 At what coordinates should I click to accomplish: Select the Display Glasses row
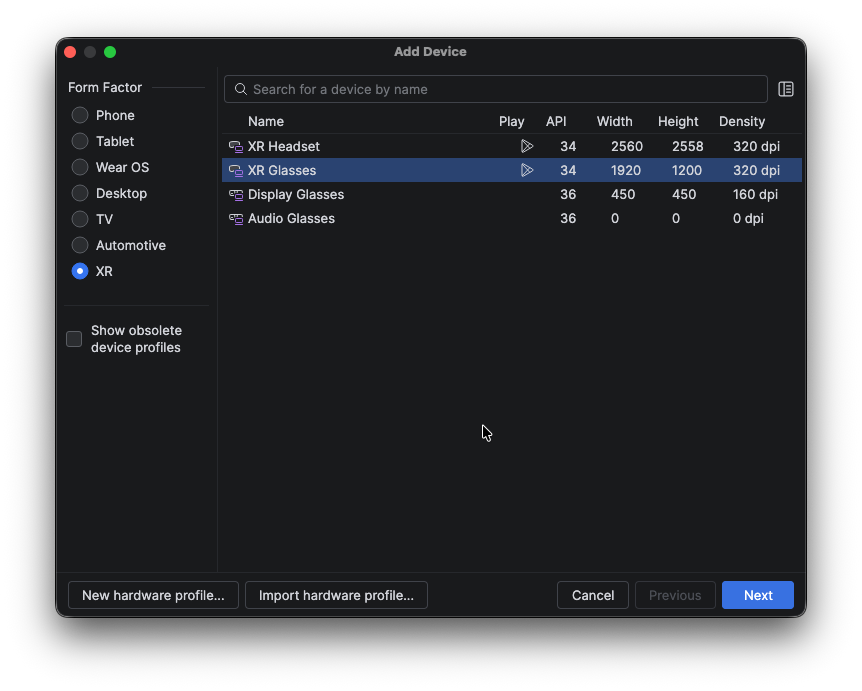pyautogui.click(x=512, y=195)
